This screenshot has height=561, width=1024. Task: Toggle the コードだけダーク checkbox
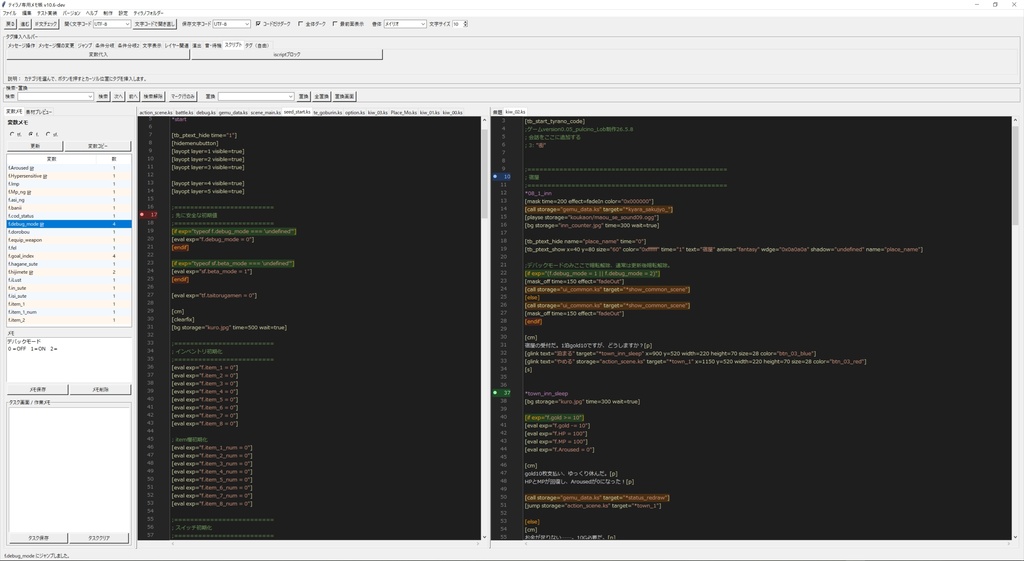pos(259,24)
